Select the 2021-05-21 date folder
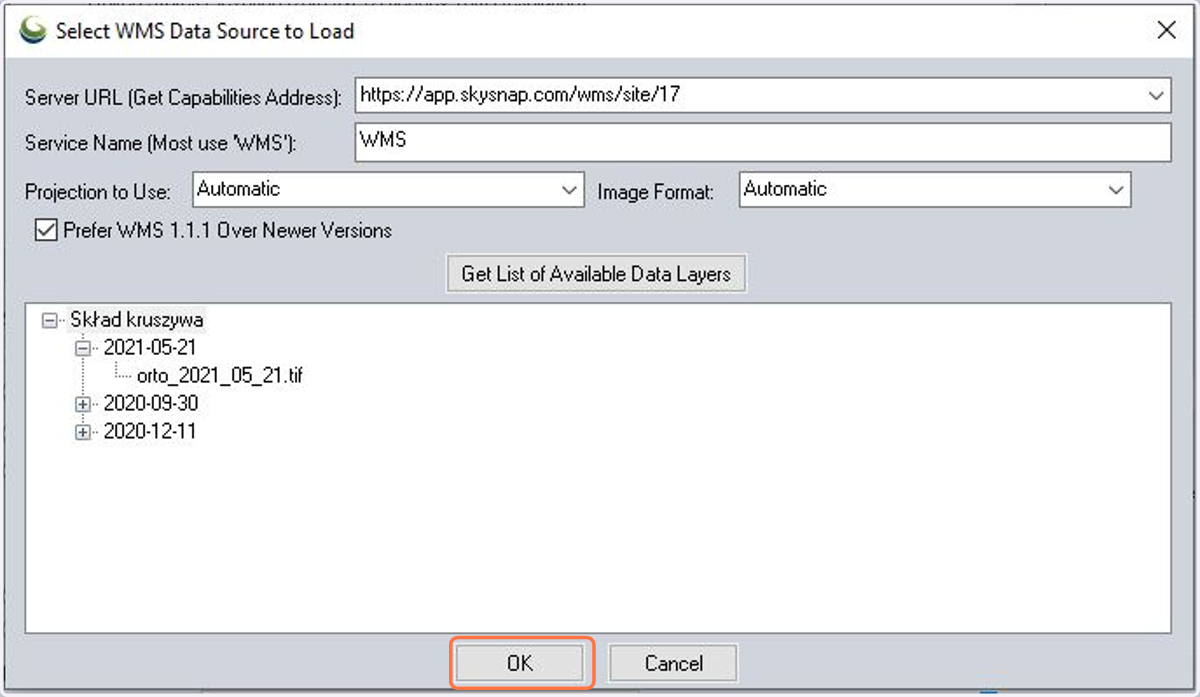 click(x=150, y=348)
